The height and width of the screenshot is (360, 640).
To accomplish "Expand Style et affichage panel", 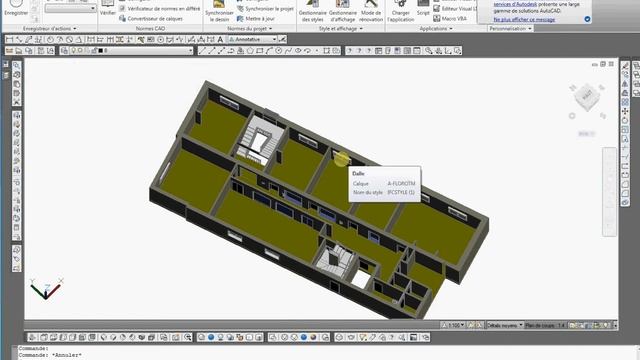I will click(x=340, y=29).
